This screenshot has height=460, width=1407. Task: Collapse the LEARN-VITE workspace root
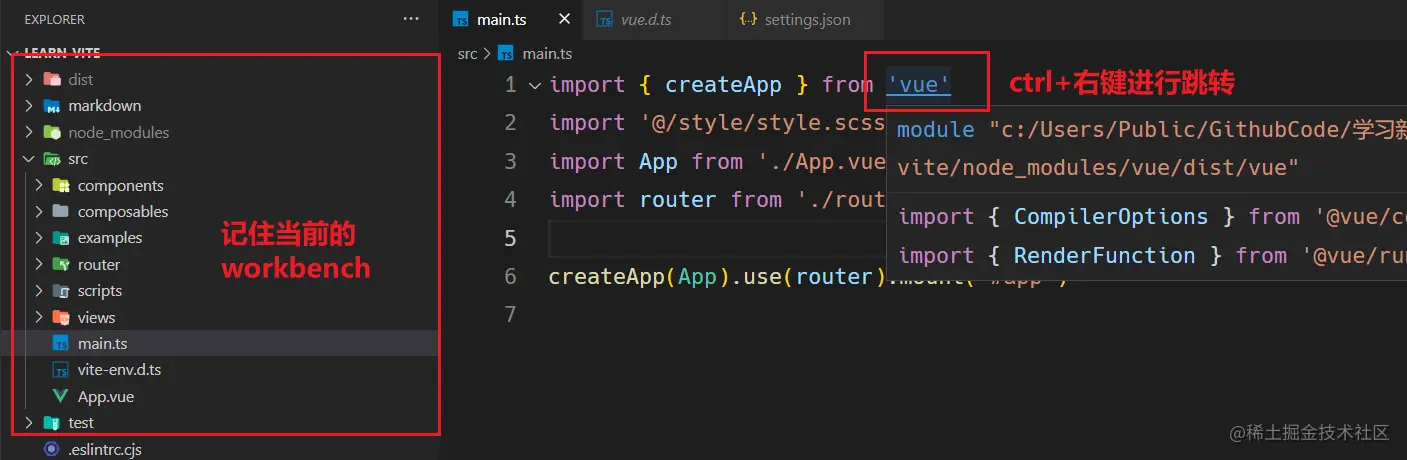(x=13, y=53)
